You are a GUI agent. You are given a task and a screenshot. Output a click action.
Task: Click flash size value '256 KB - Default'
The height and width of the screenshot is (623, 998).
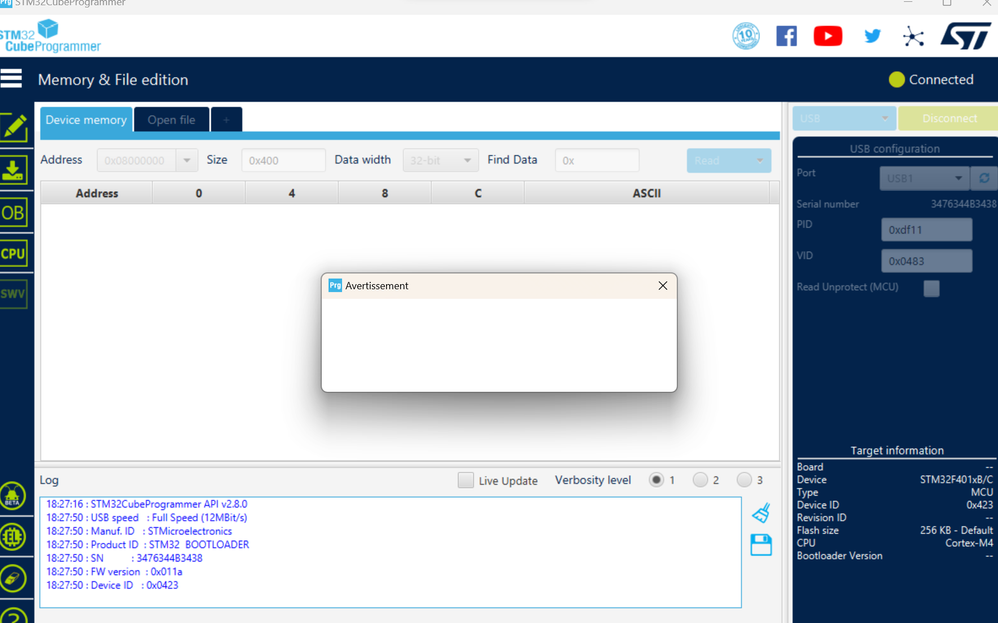point(956,530)
